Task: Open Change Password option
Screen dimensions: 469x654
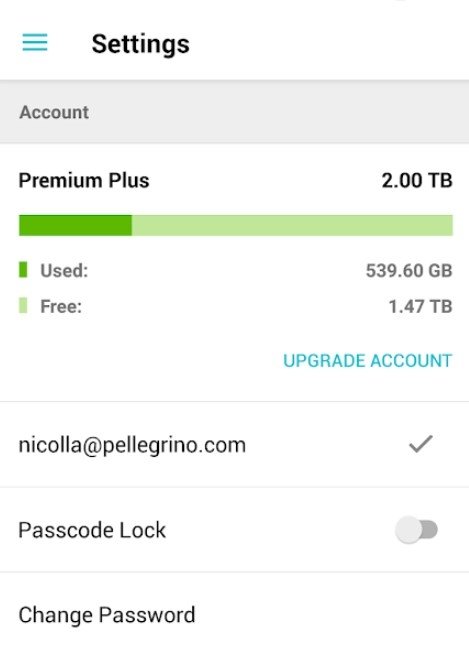Action: [x=234, y=615]
